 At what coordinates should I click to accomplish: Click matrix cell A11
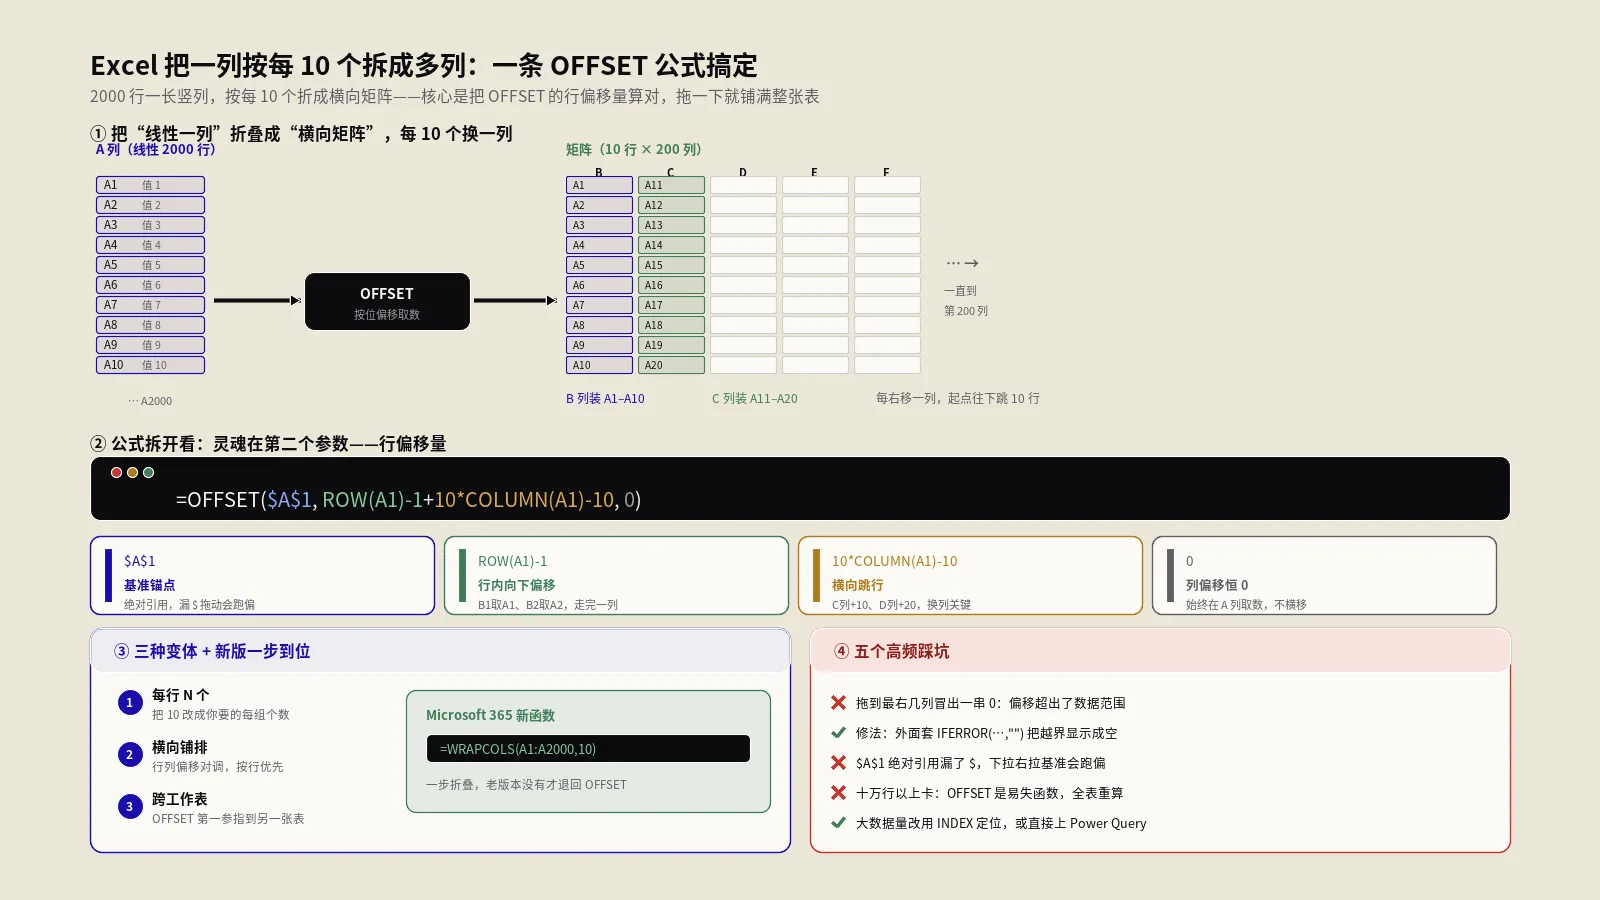(671, 185)
